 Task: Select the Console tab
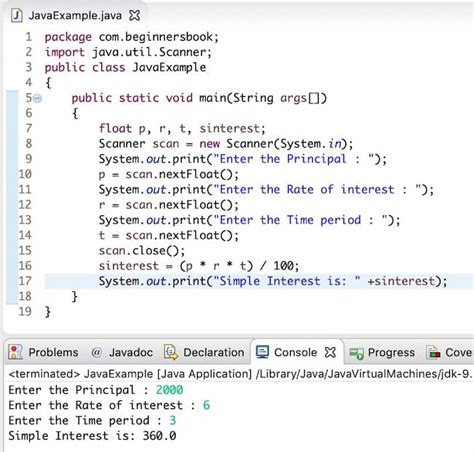(x=296, y=352)
